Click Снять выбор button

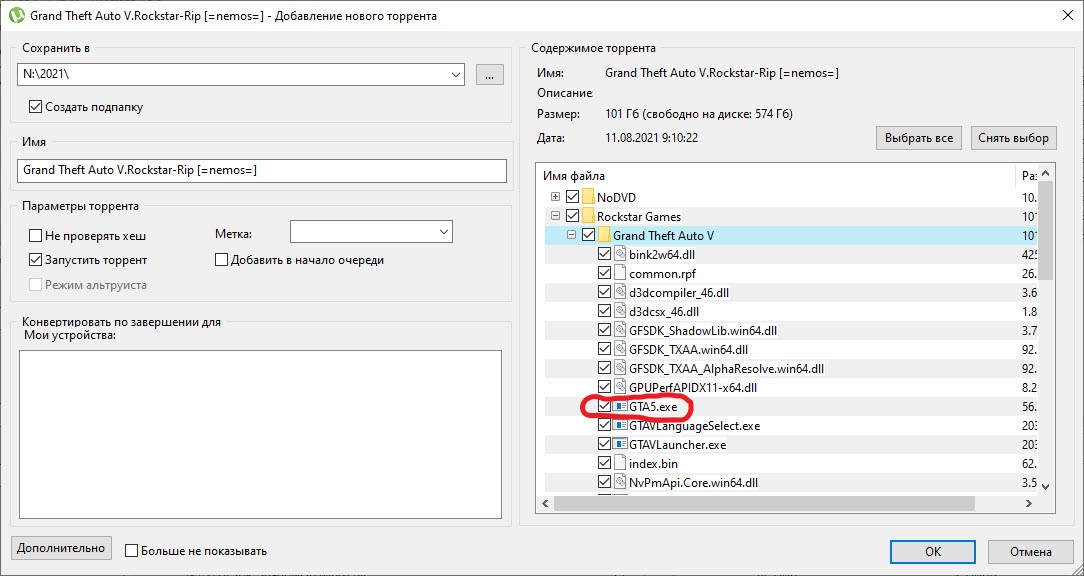tap(1013, 138)
